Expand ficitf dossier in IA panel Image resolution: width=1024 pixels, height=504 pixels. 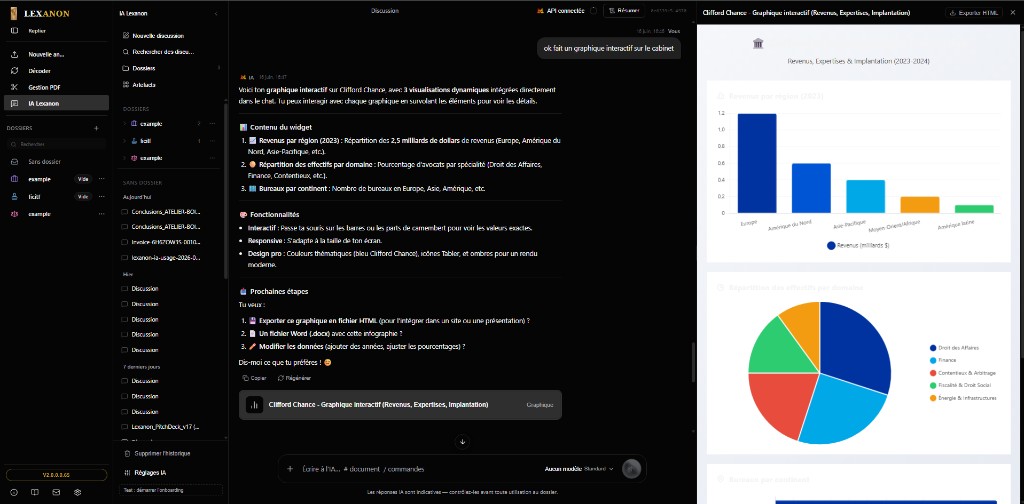[125, 140]
